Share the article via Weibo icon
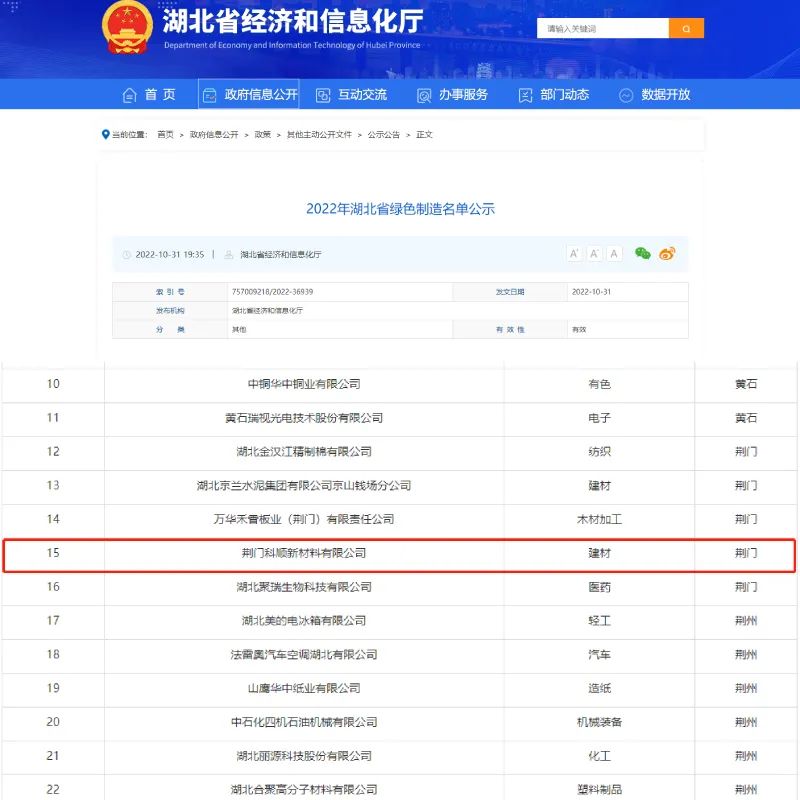800x800 pixels. click(x=667, y=253)
